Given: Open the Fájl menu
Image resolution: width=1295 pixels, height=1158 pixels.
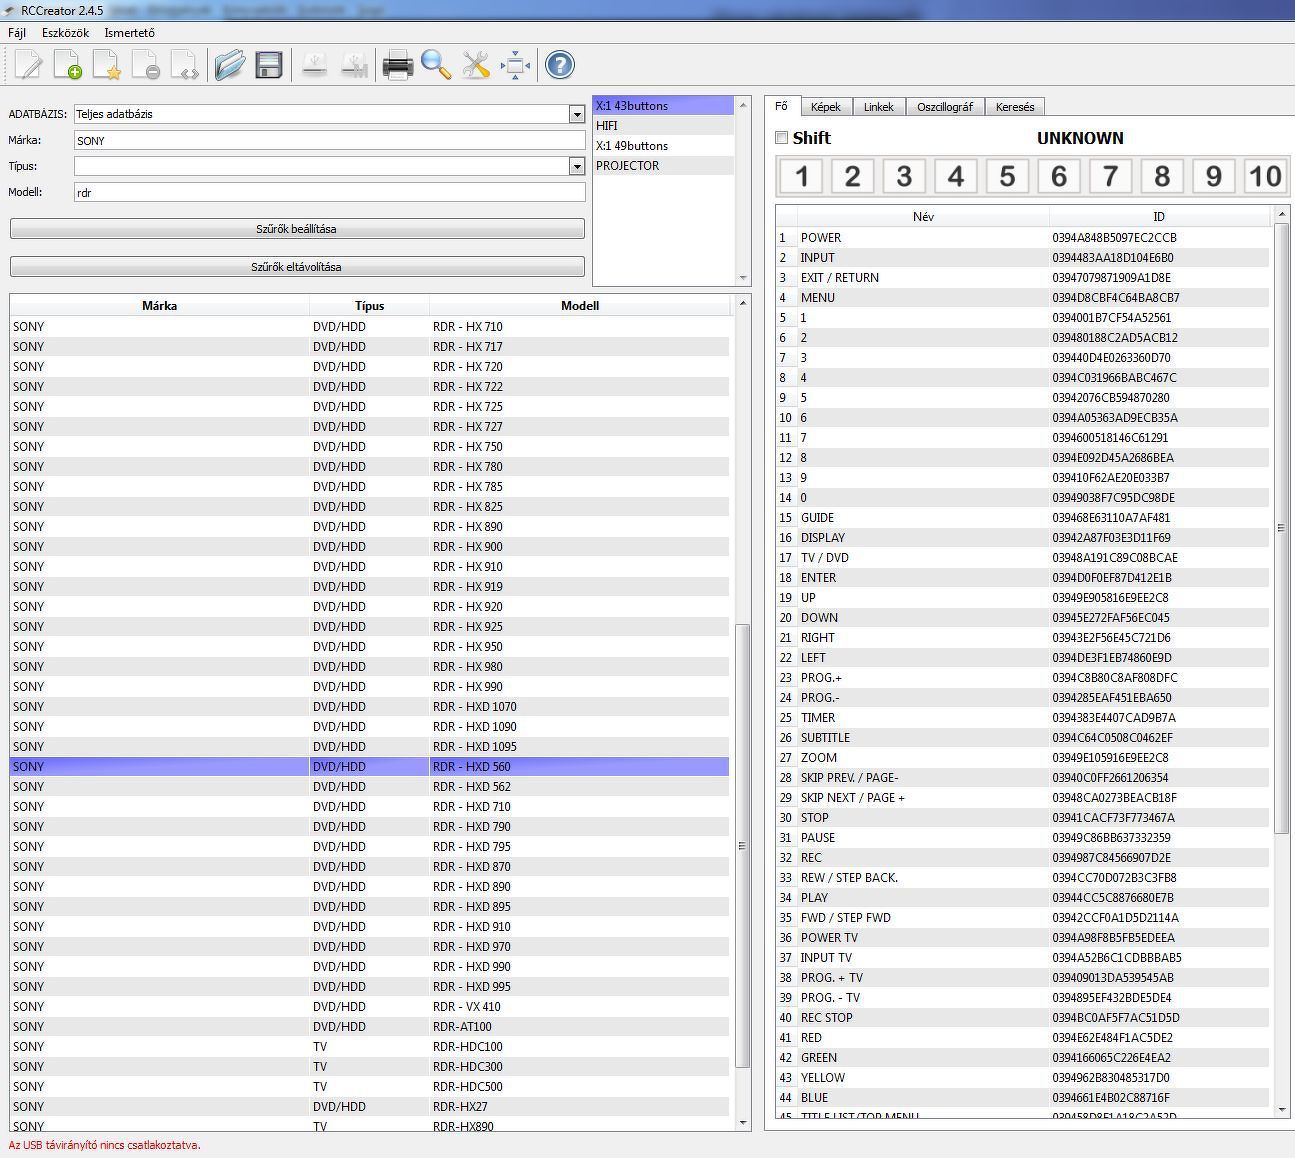Looking at the screenshot, I should point(17,33).
